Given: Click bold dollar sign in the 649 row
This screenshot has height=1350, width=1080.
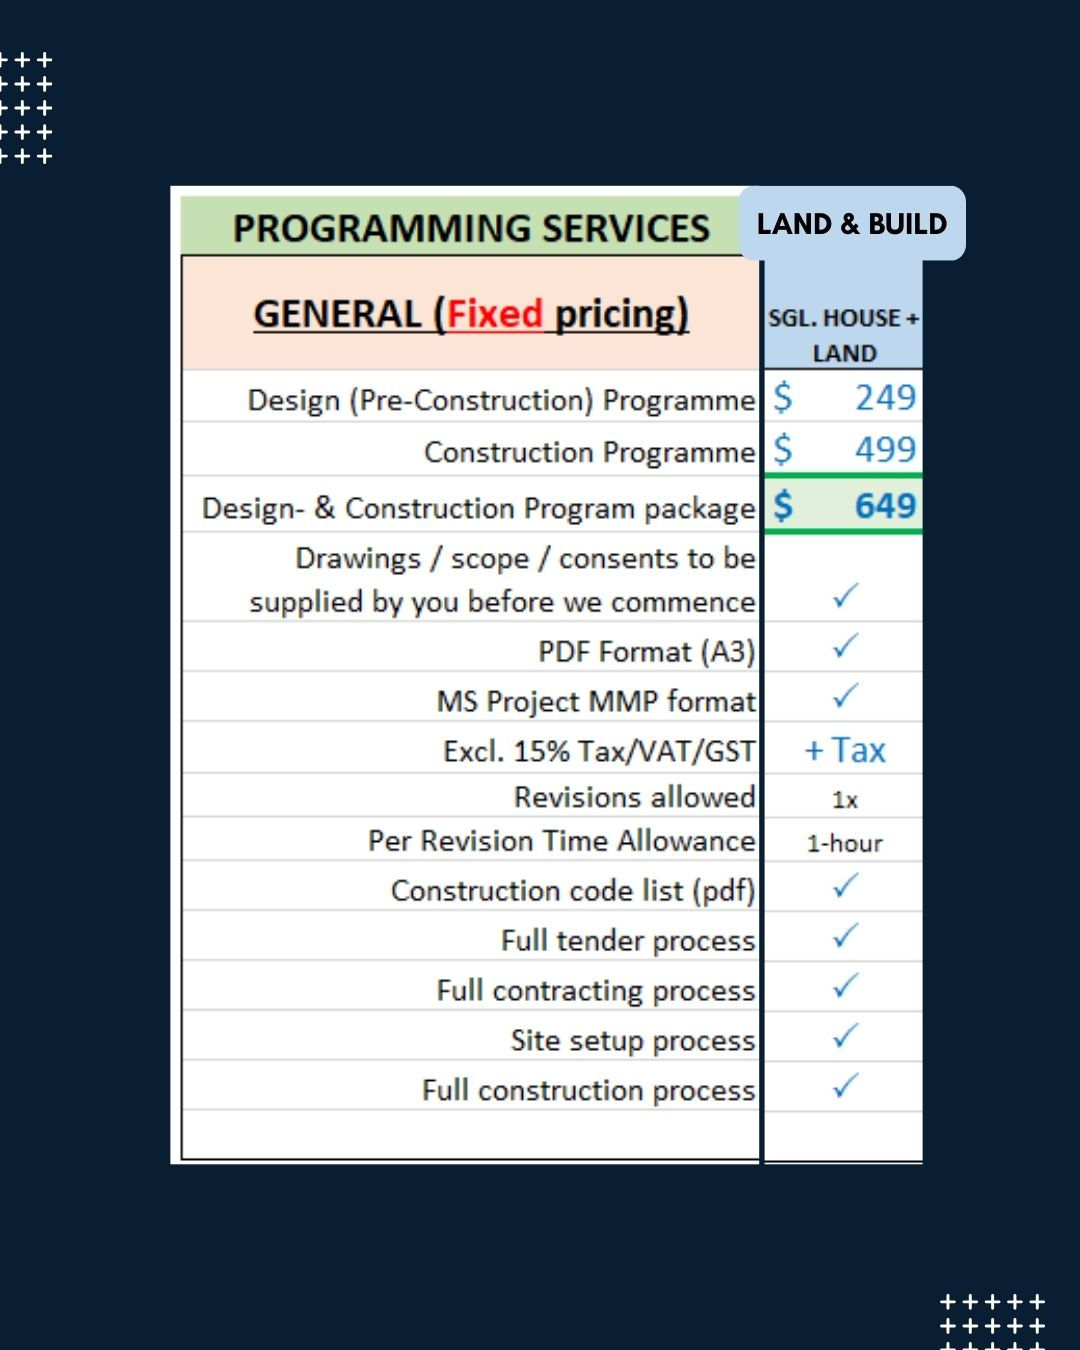Looking at the screenshot, I should point(783,506).
